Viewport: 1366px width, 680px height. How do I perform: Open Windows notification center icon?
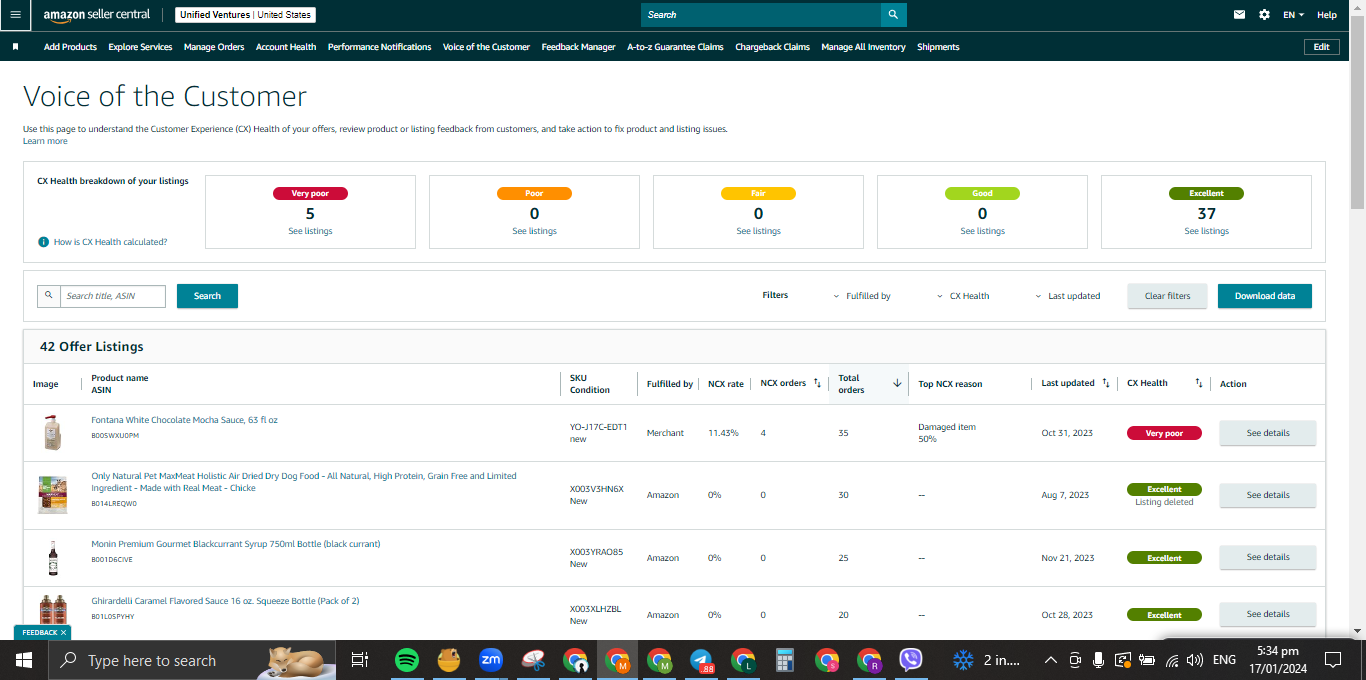1332,660
